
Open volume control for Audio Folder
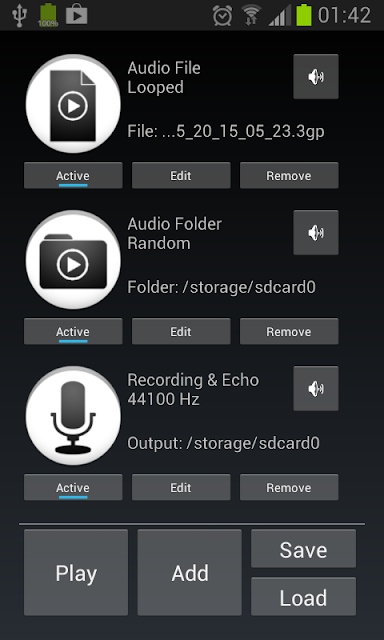point(316,233)
